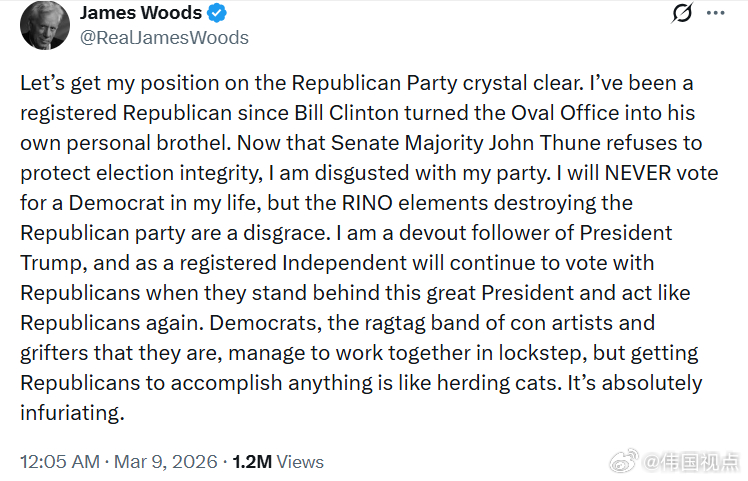Click the Chinese watermark text beside Weibo logo
This screenshot has width=748, height=481.
pyautogui.click(x=691, y=461)
